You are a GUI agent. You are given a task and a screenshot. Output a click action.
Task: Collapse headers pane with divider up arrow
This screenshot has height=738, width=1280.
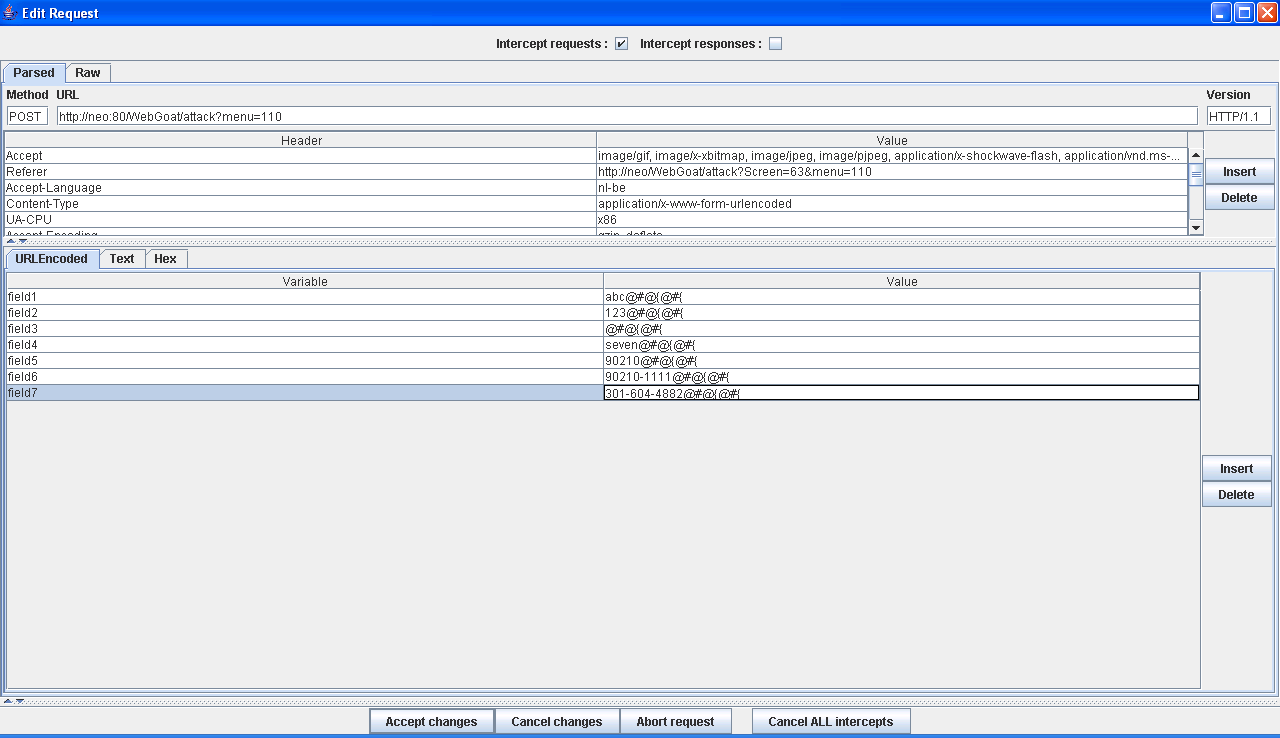11,241
